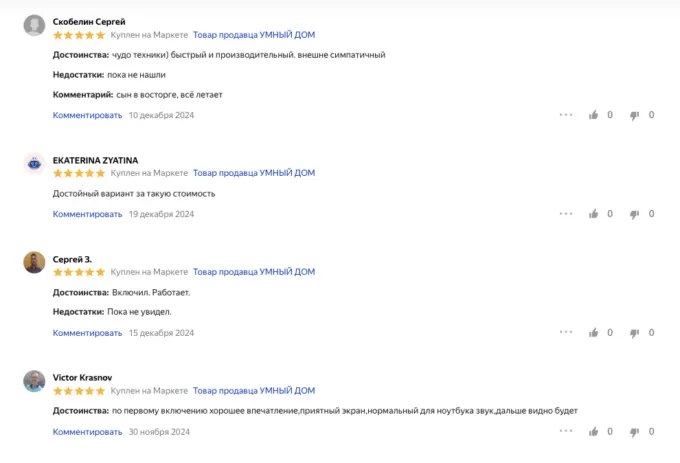680x463 pixels.
Task: Like Сергей З.'s review
Action: pos(594,333)
